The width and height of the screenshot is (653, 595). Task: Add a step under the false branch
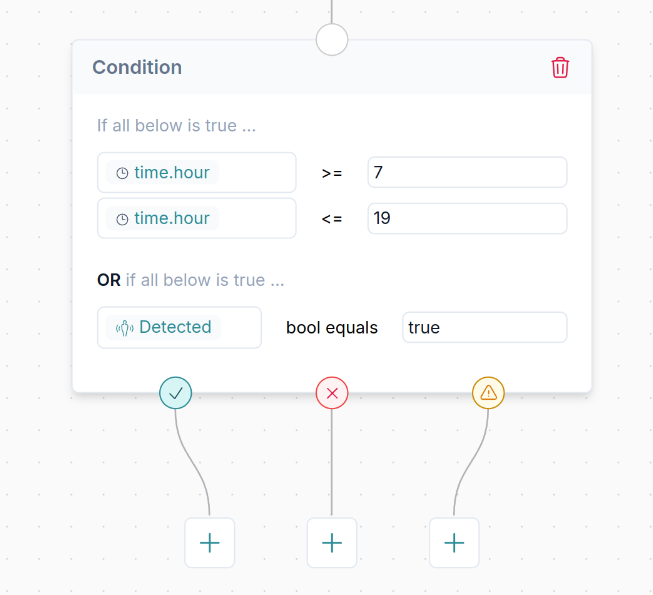(x=332, y=543)
